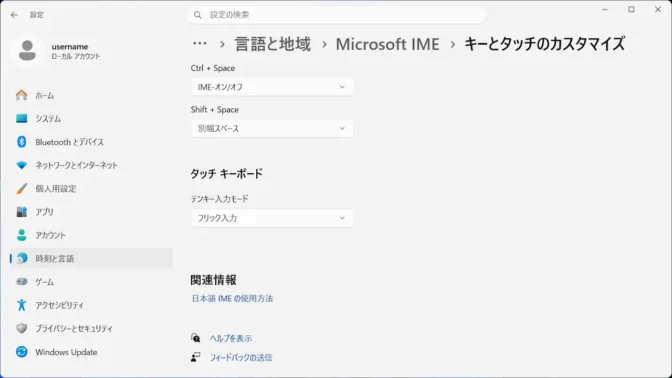Click the Apps icon in the sidebar

tap(21, 212)
